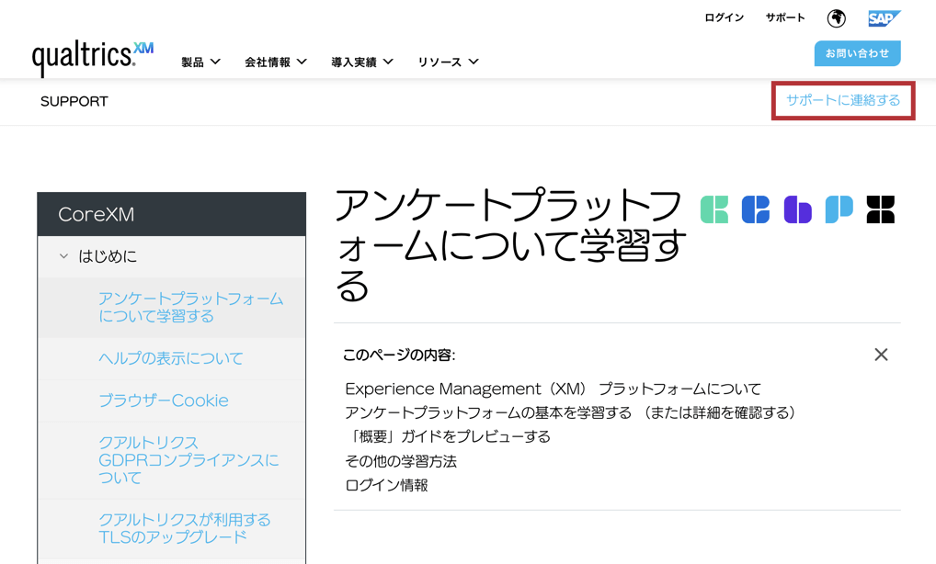The width and height of the screenshot is (936, 564).
Task: Jump to その他の学習方法 section
Action: (x=401, y=461)
